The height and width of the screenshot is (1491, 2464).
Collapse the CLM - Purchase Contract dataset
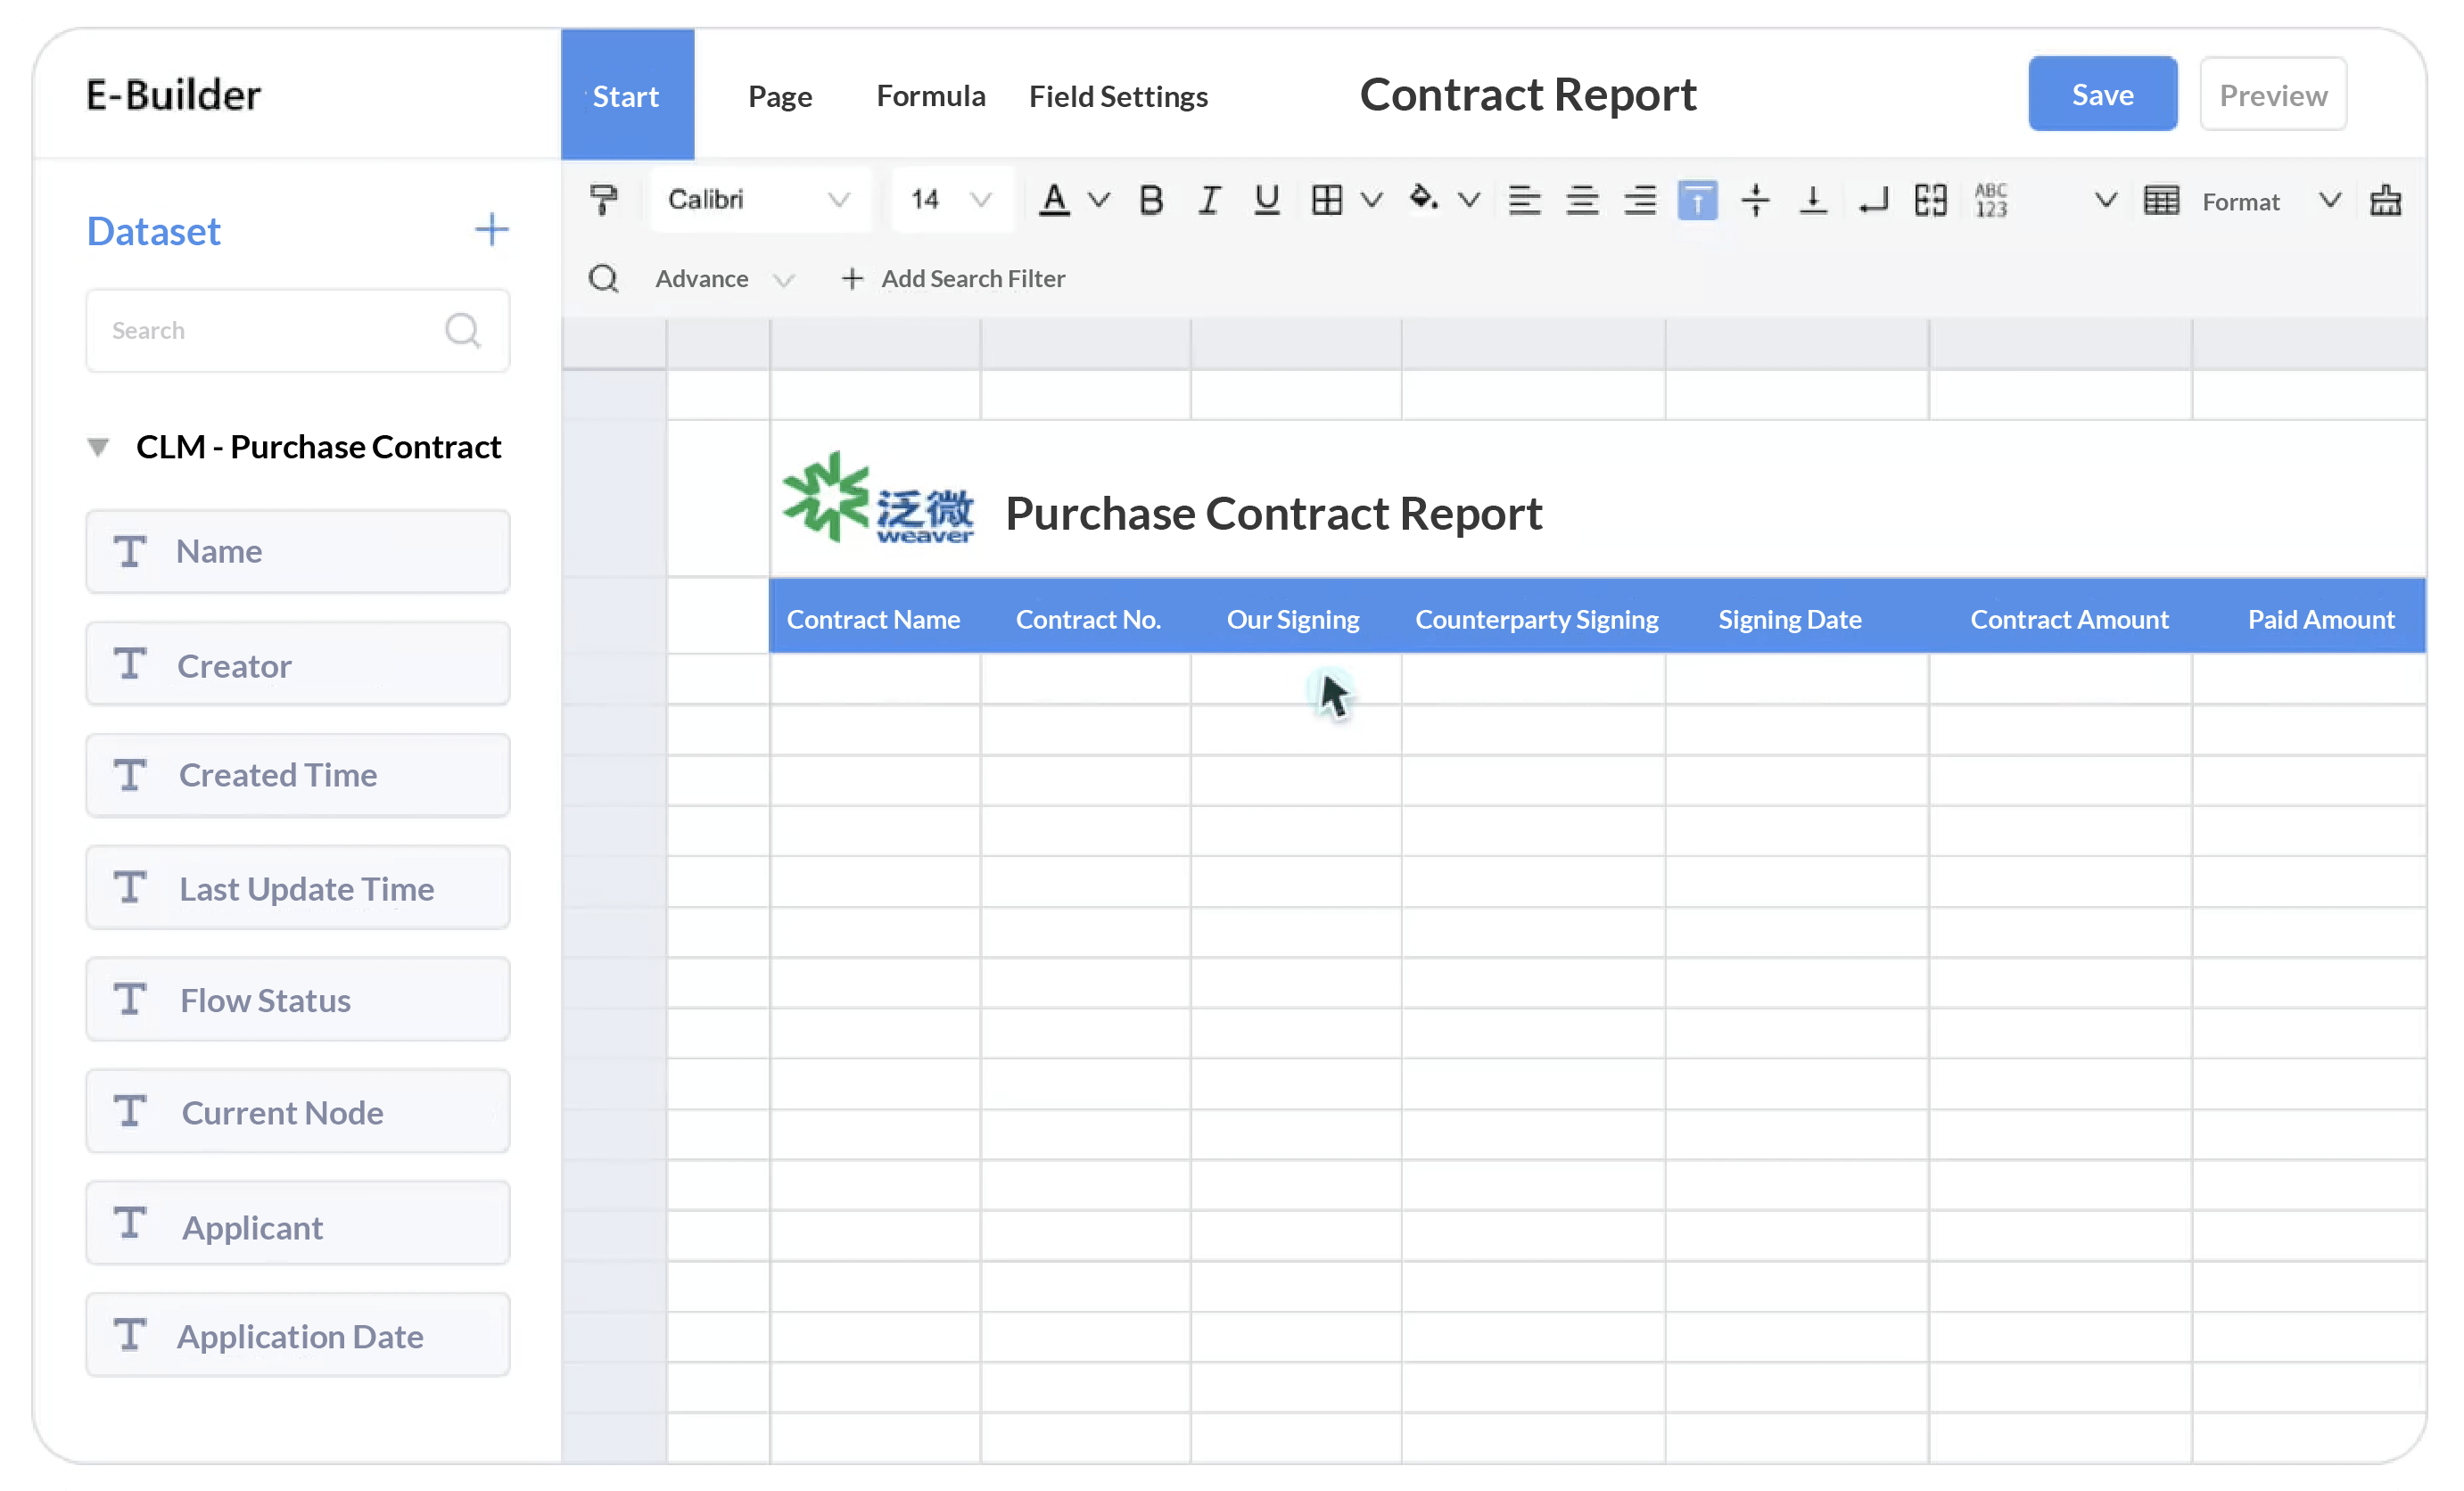98,446
